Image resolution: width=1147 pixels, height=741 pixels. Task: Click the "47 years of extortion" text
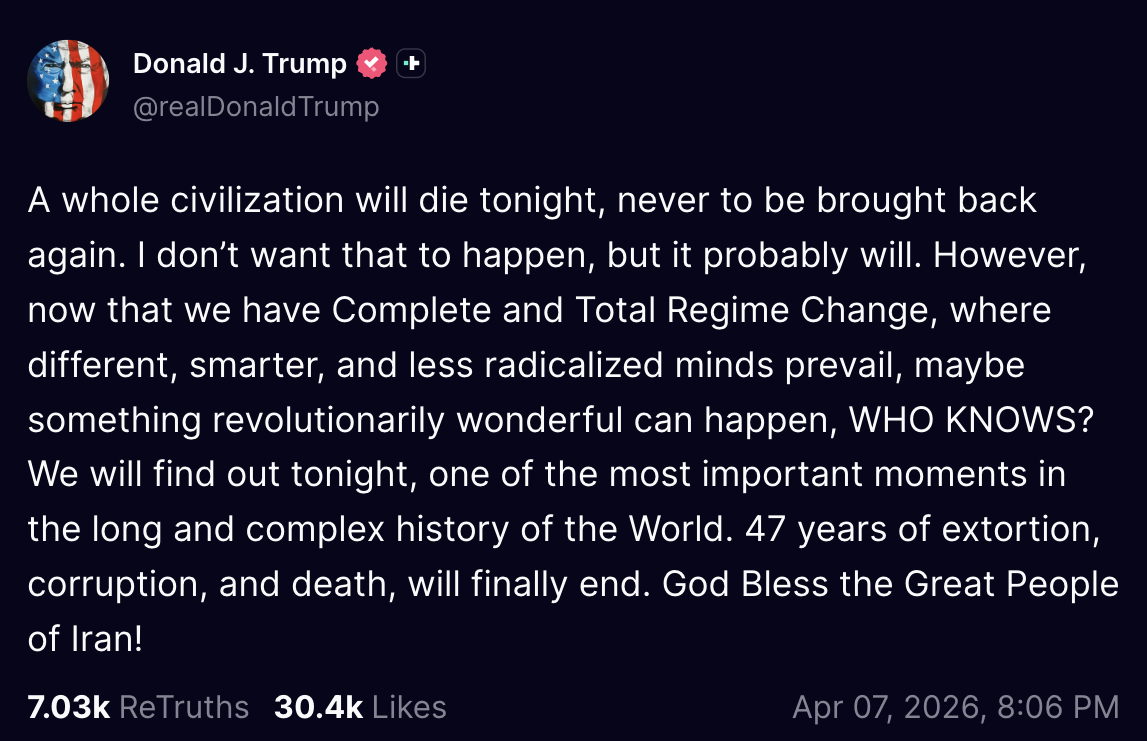(x=922, y=529)
